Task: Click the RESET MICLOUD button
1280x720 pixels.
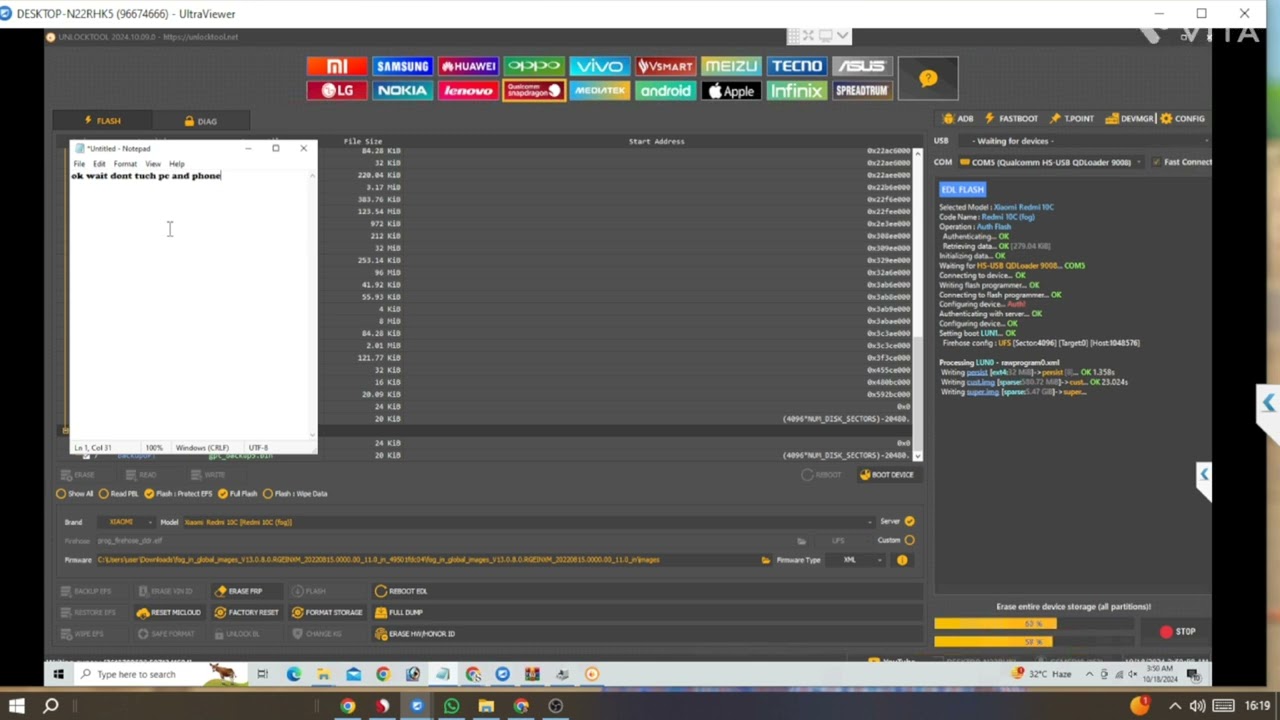Action: (168, 613)
